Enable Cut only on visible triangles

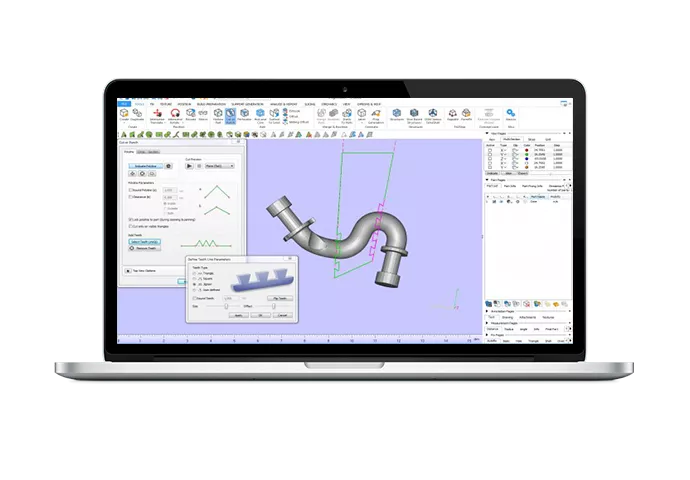(130, 226)
